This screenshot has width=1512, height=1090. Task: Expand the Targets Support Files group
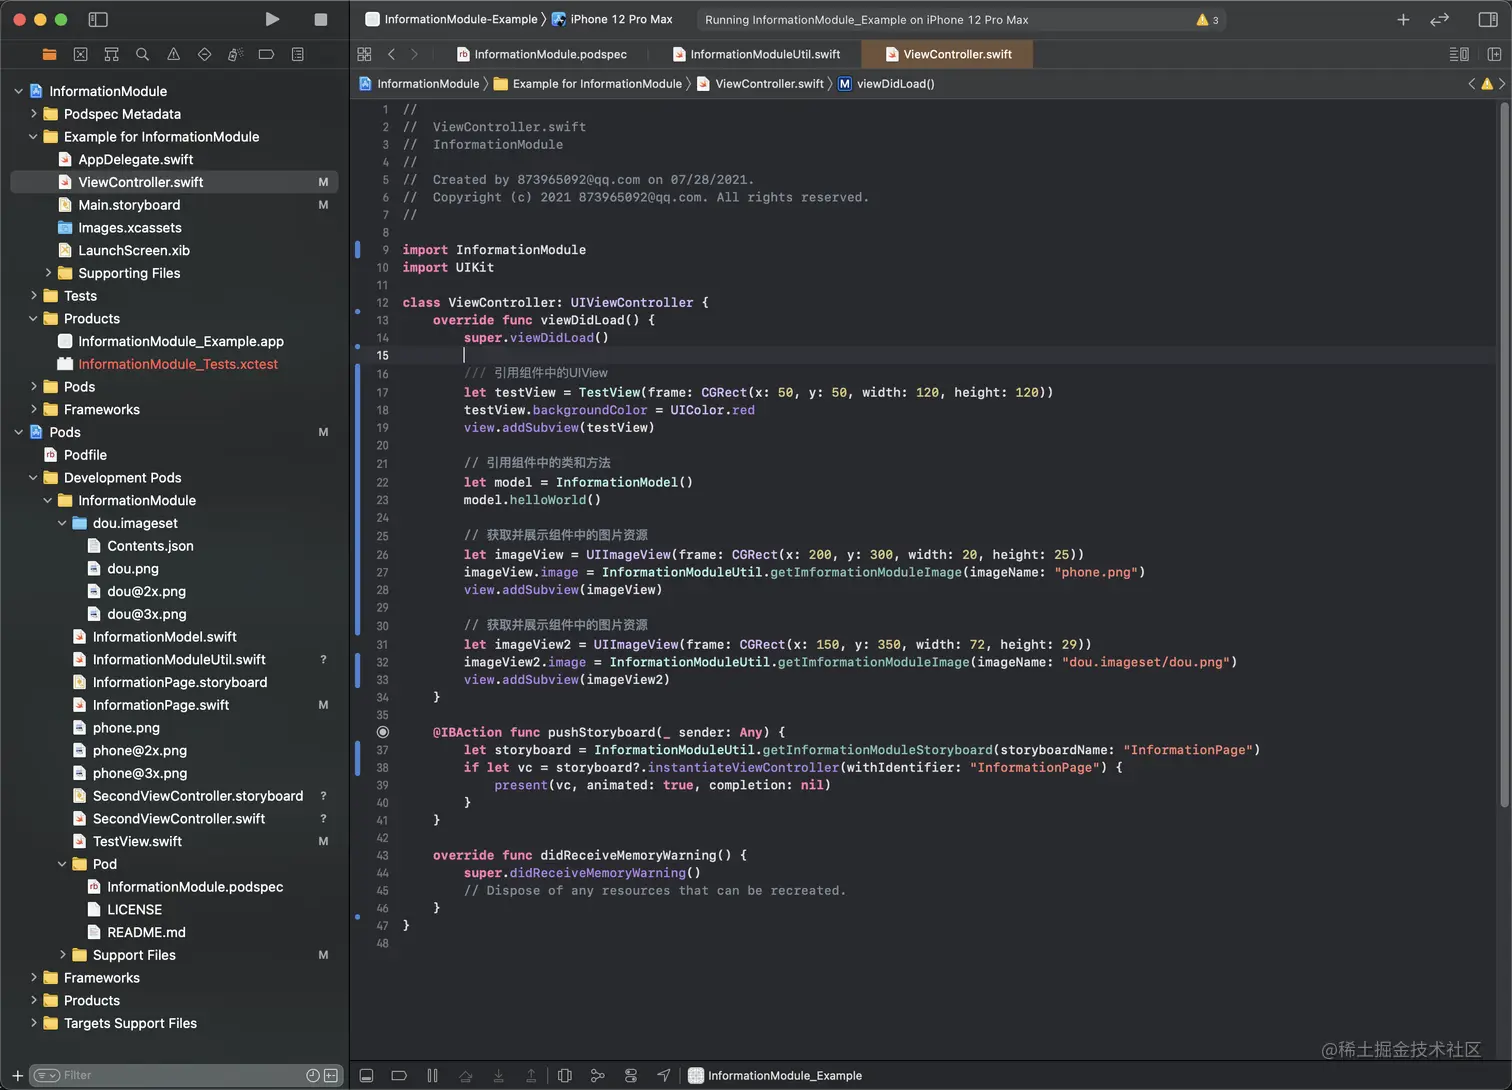coord(33,1023)
